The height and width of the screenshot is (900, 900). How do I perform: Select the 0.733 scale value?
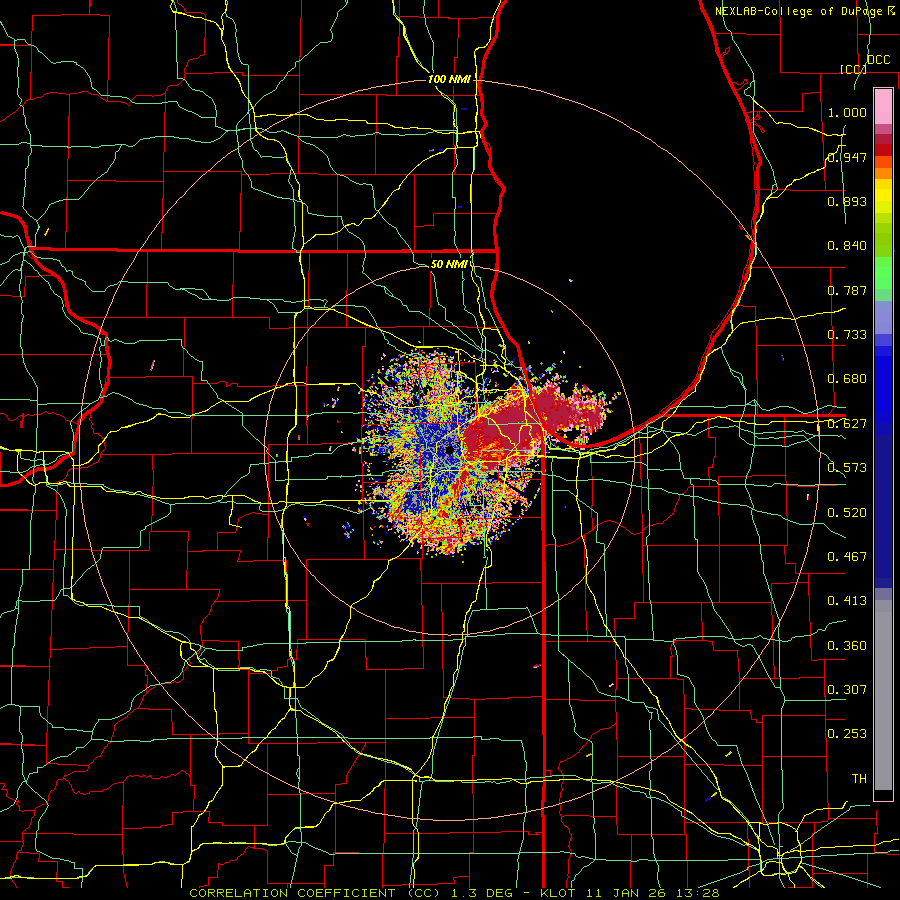point(847,335)
